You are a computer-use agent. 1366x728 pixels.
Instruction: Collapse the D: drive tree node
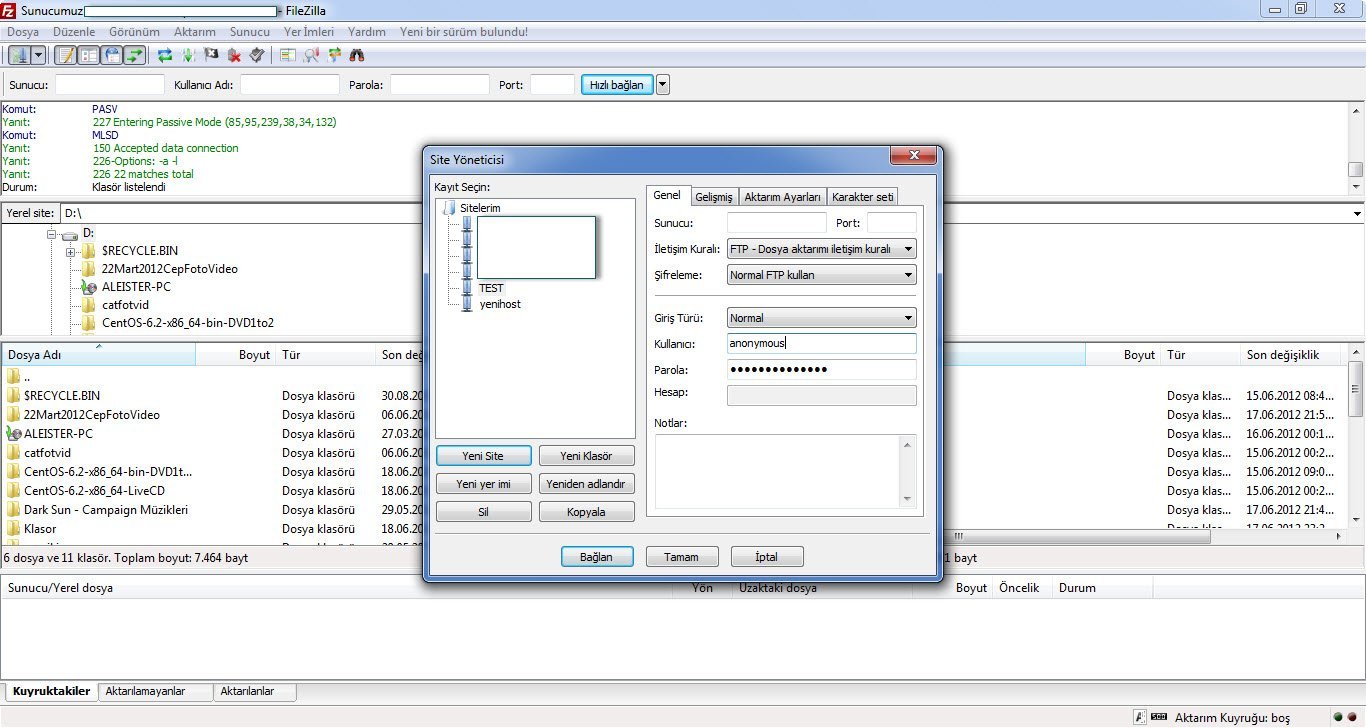52,234
